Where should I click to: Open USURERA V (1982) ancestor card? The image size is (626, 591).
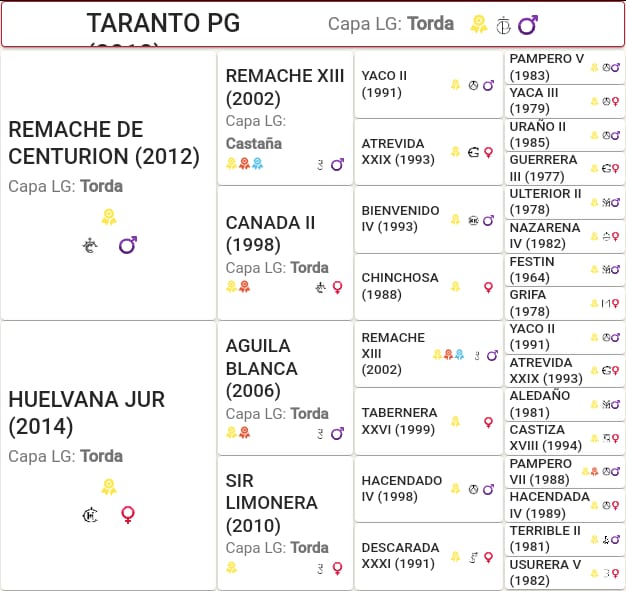pos(565,573)
